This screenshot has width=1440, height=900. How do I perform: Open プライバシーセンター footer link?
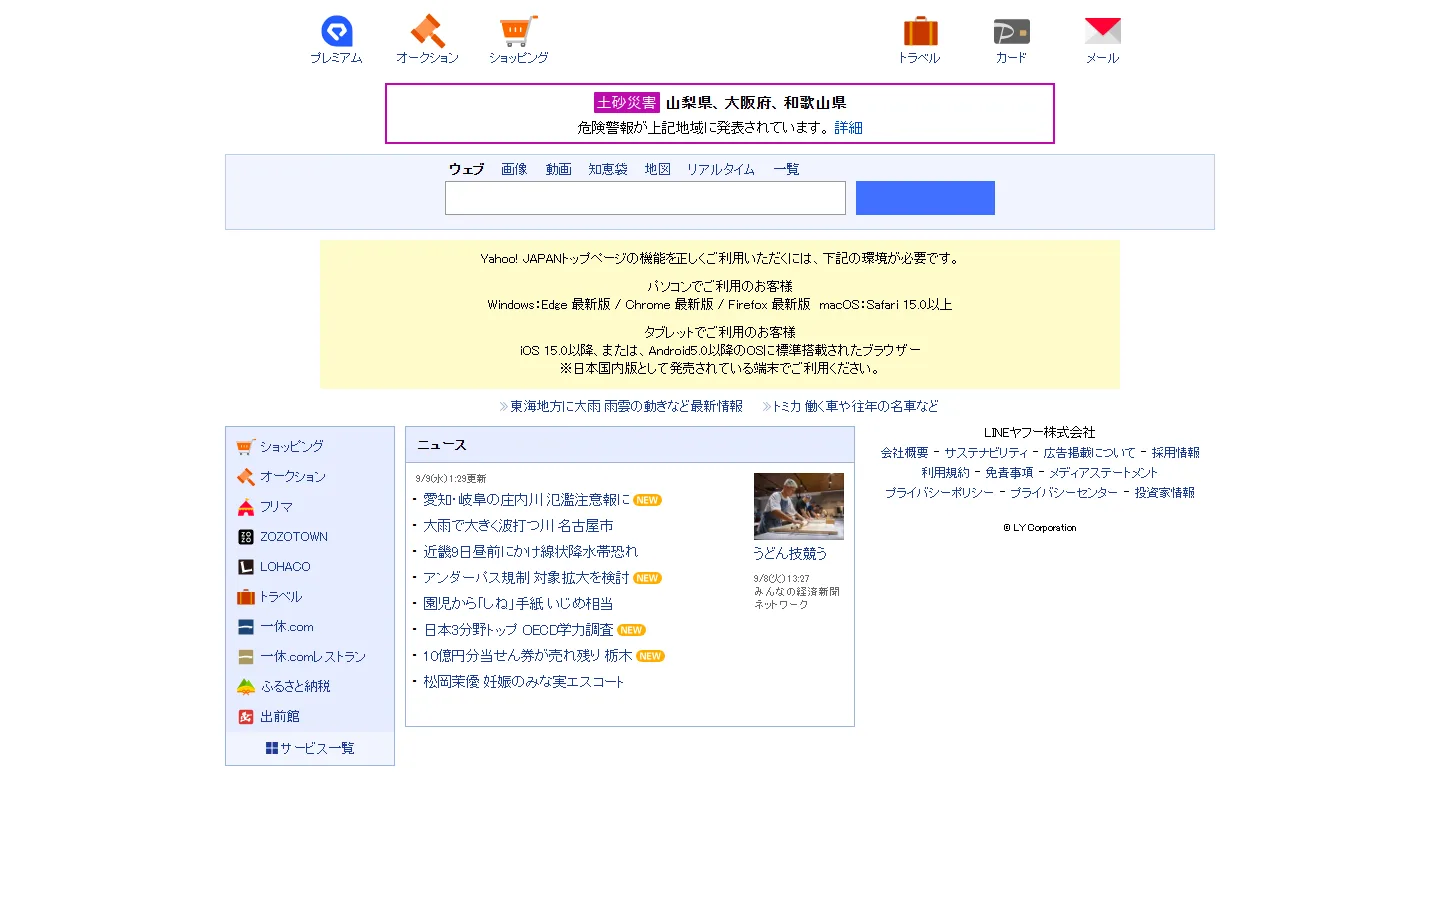[x=1063, y=493]
